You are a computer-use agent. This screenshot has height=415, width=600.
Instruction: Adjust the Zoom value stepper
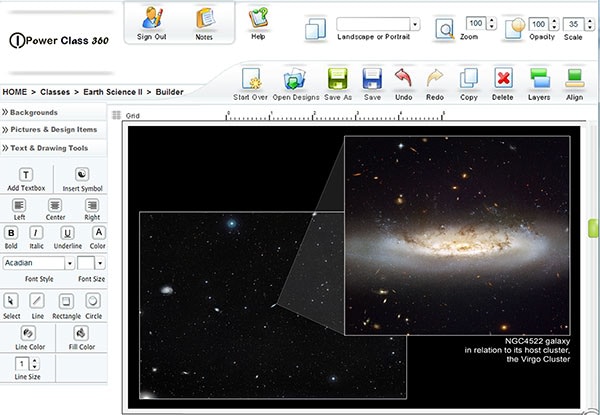[x=492, y=23]
